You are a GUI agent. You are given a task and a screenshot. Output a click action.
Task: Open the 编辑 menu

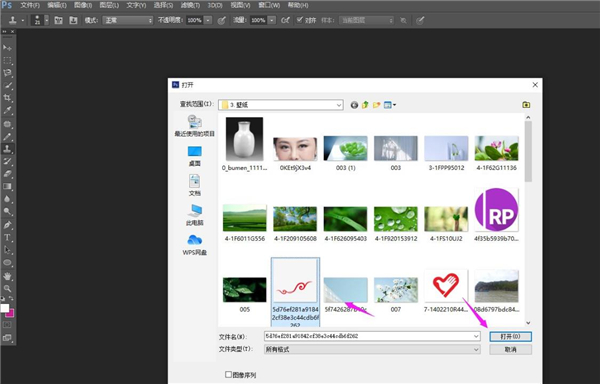[x=57, y=5]
